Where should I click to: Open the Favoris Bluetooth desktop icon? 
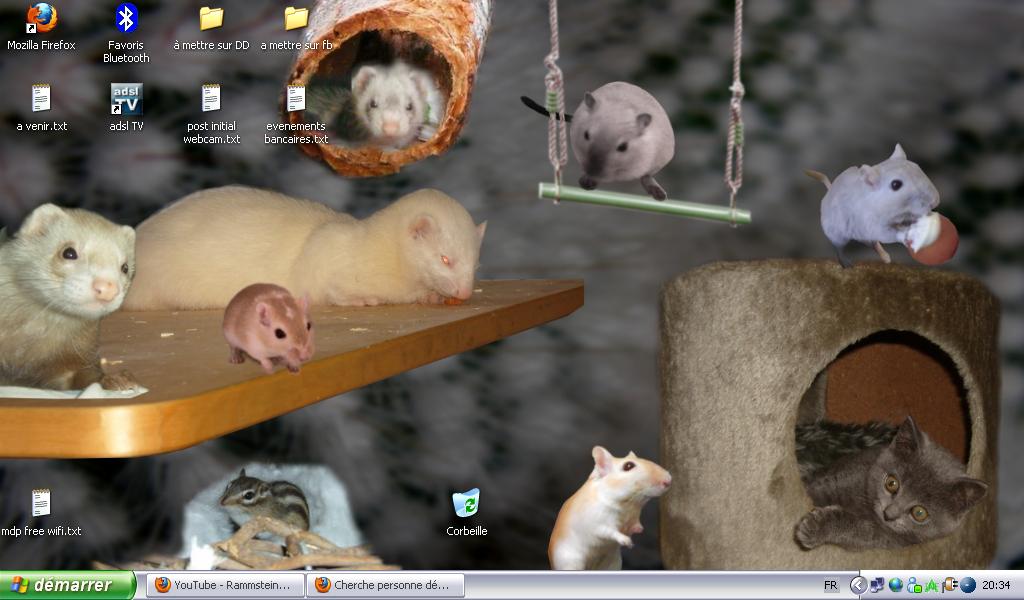126,19
